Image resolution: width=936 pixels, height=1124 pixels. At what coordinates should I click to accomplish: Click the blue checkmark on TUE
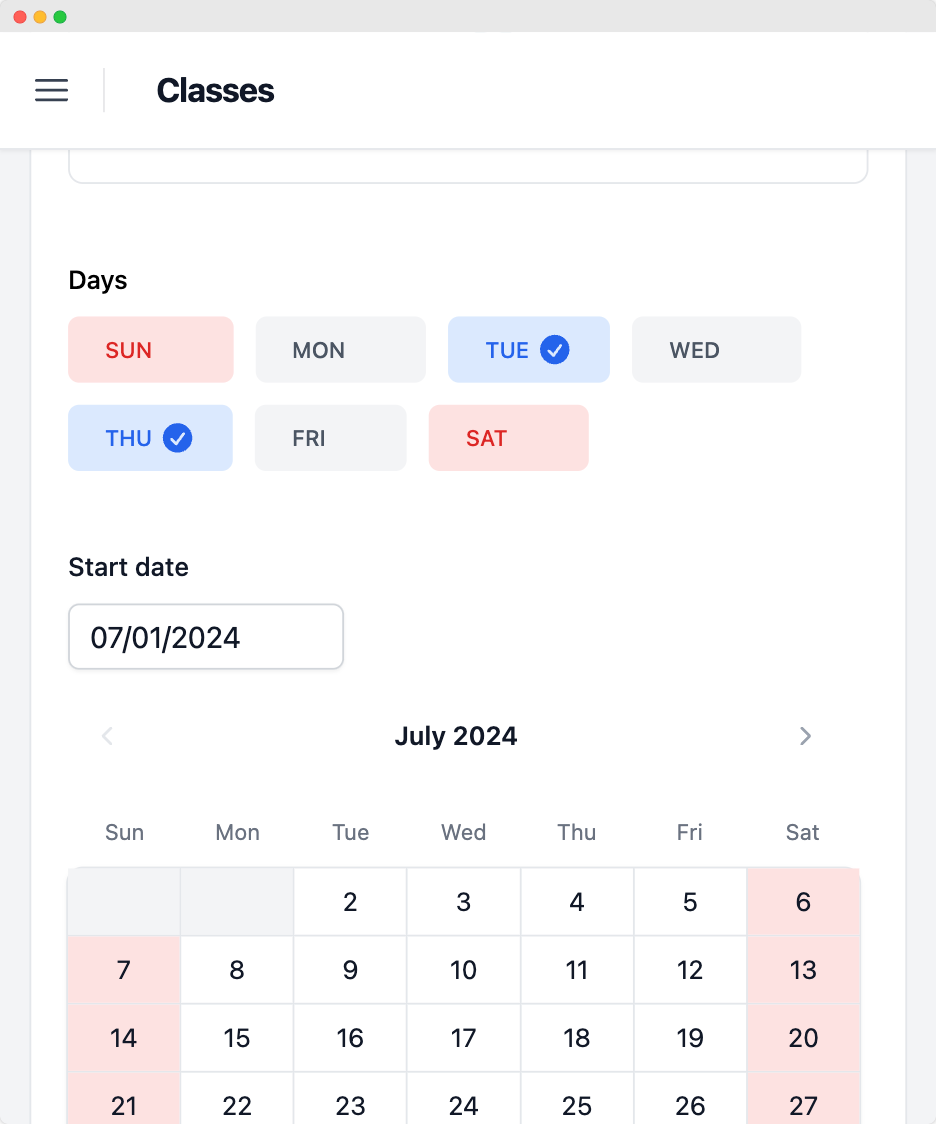pyautogui.click(x=554, y=350)
